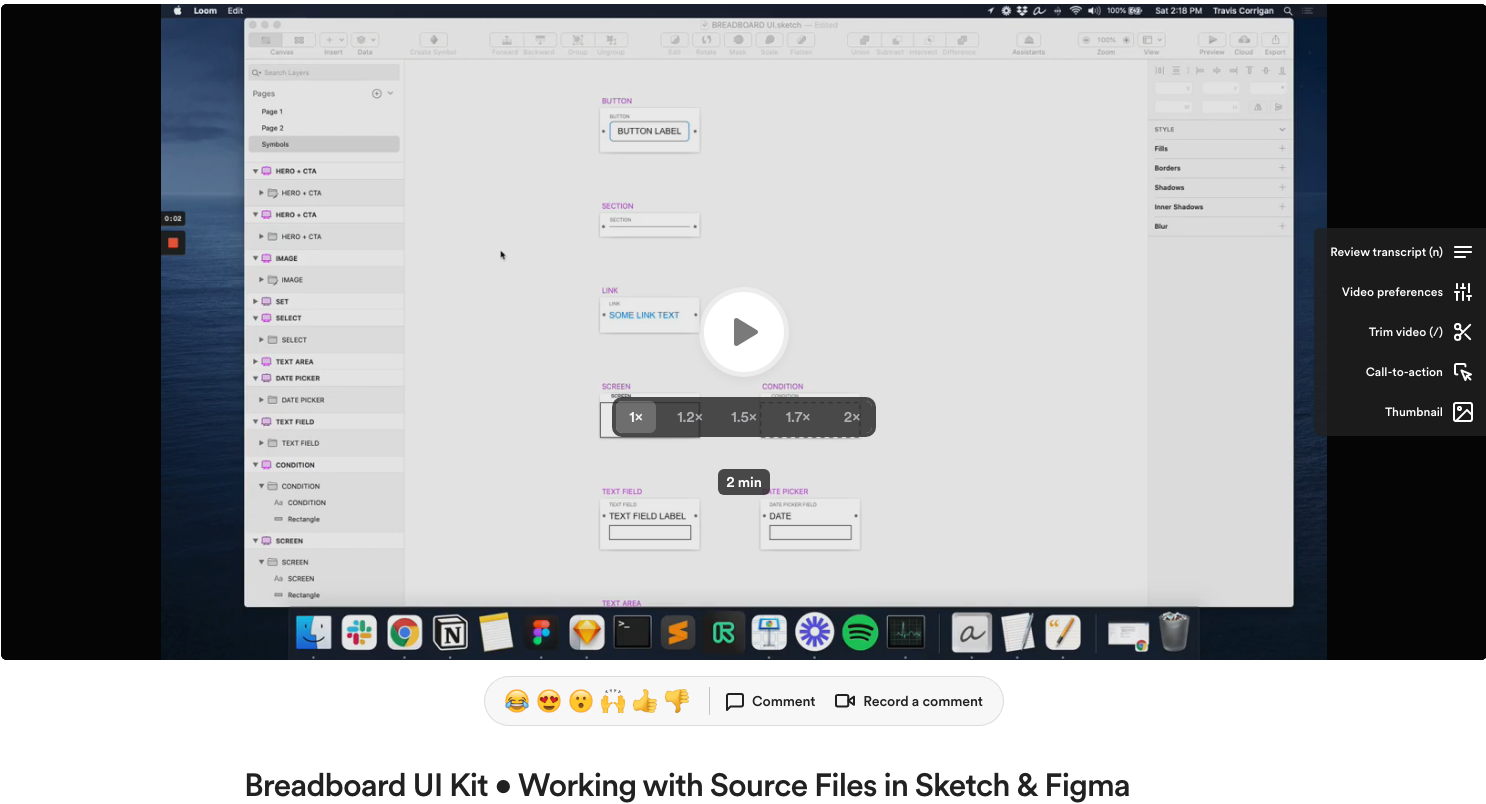Open Trash in the recorded dock
Screen dimensions: 1486x804
pos(1174,632)
